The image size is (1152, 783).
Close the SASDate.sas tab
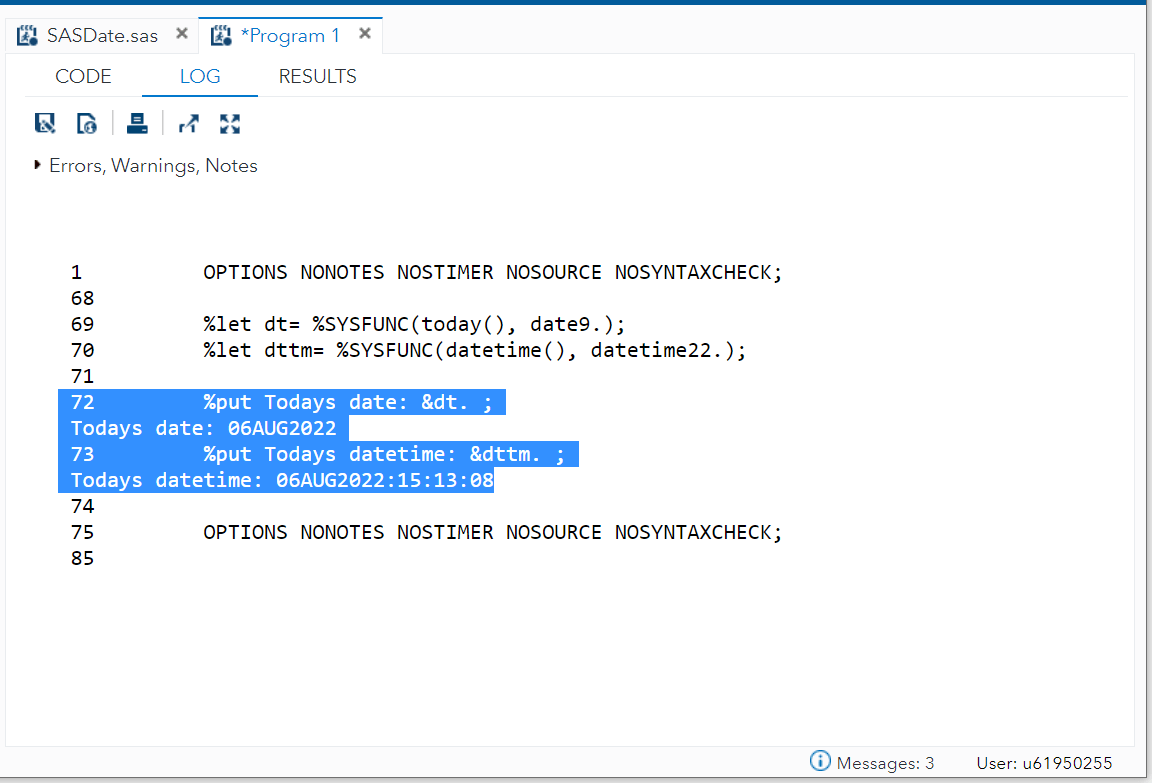(181, 32)
